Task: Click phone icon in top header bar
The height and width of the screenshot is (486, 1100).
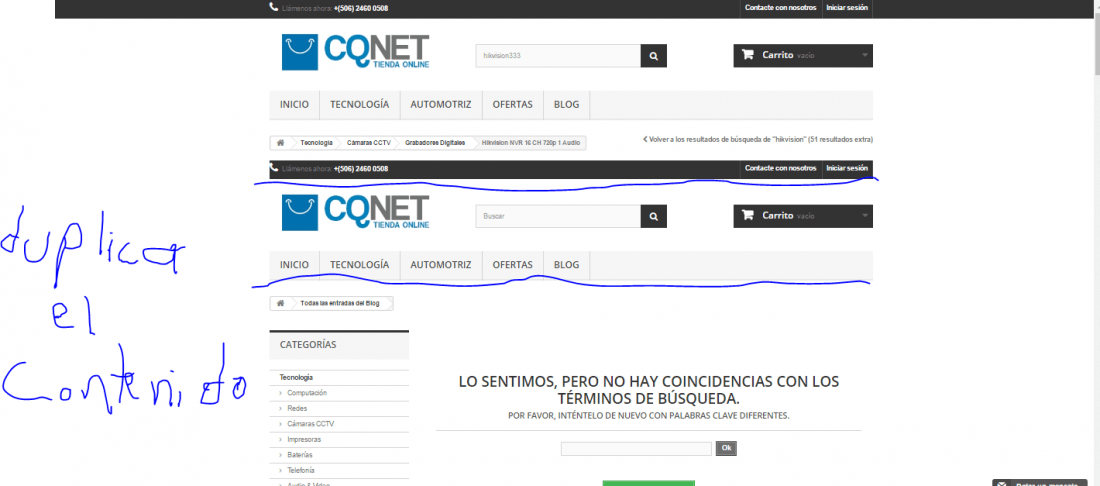Action: pos(274,8)
